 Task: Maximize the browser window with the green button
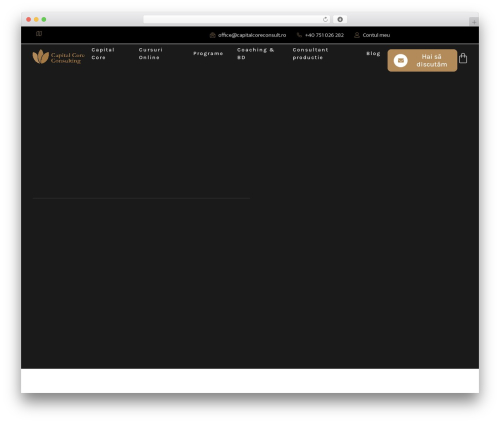click(44, 19)
